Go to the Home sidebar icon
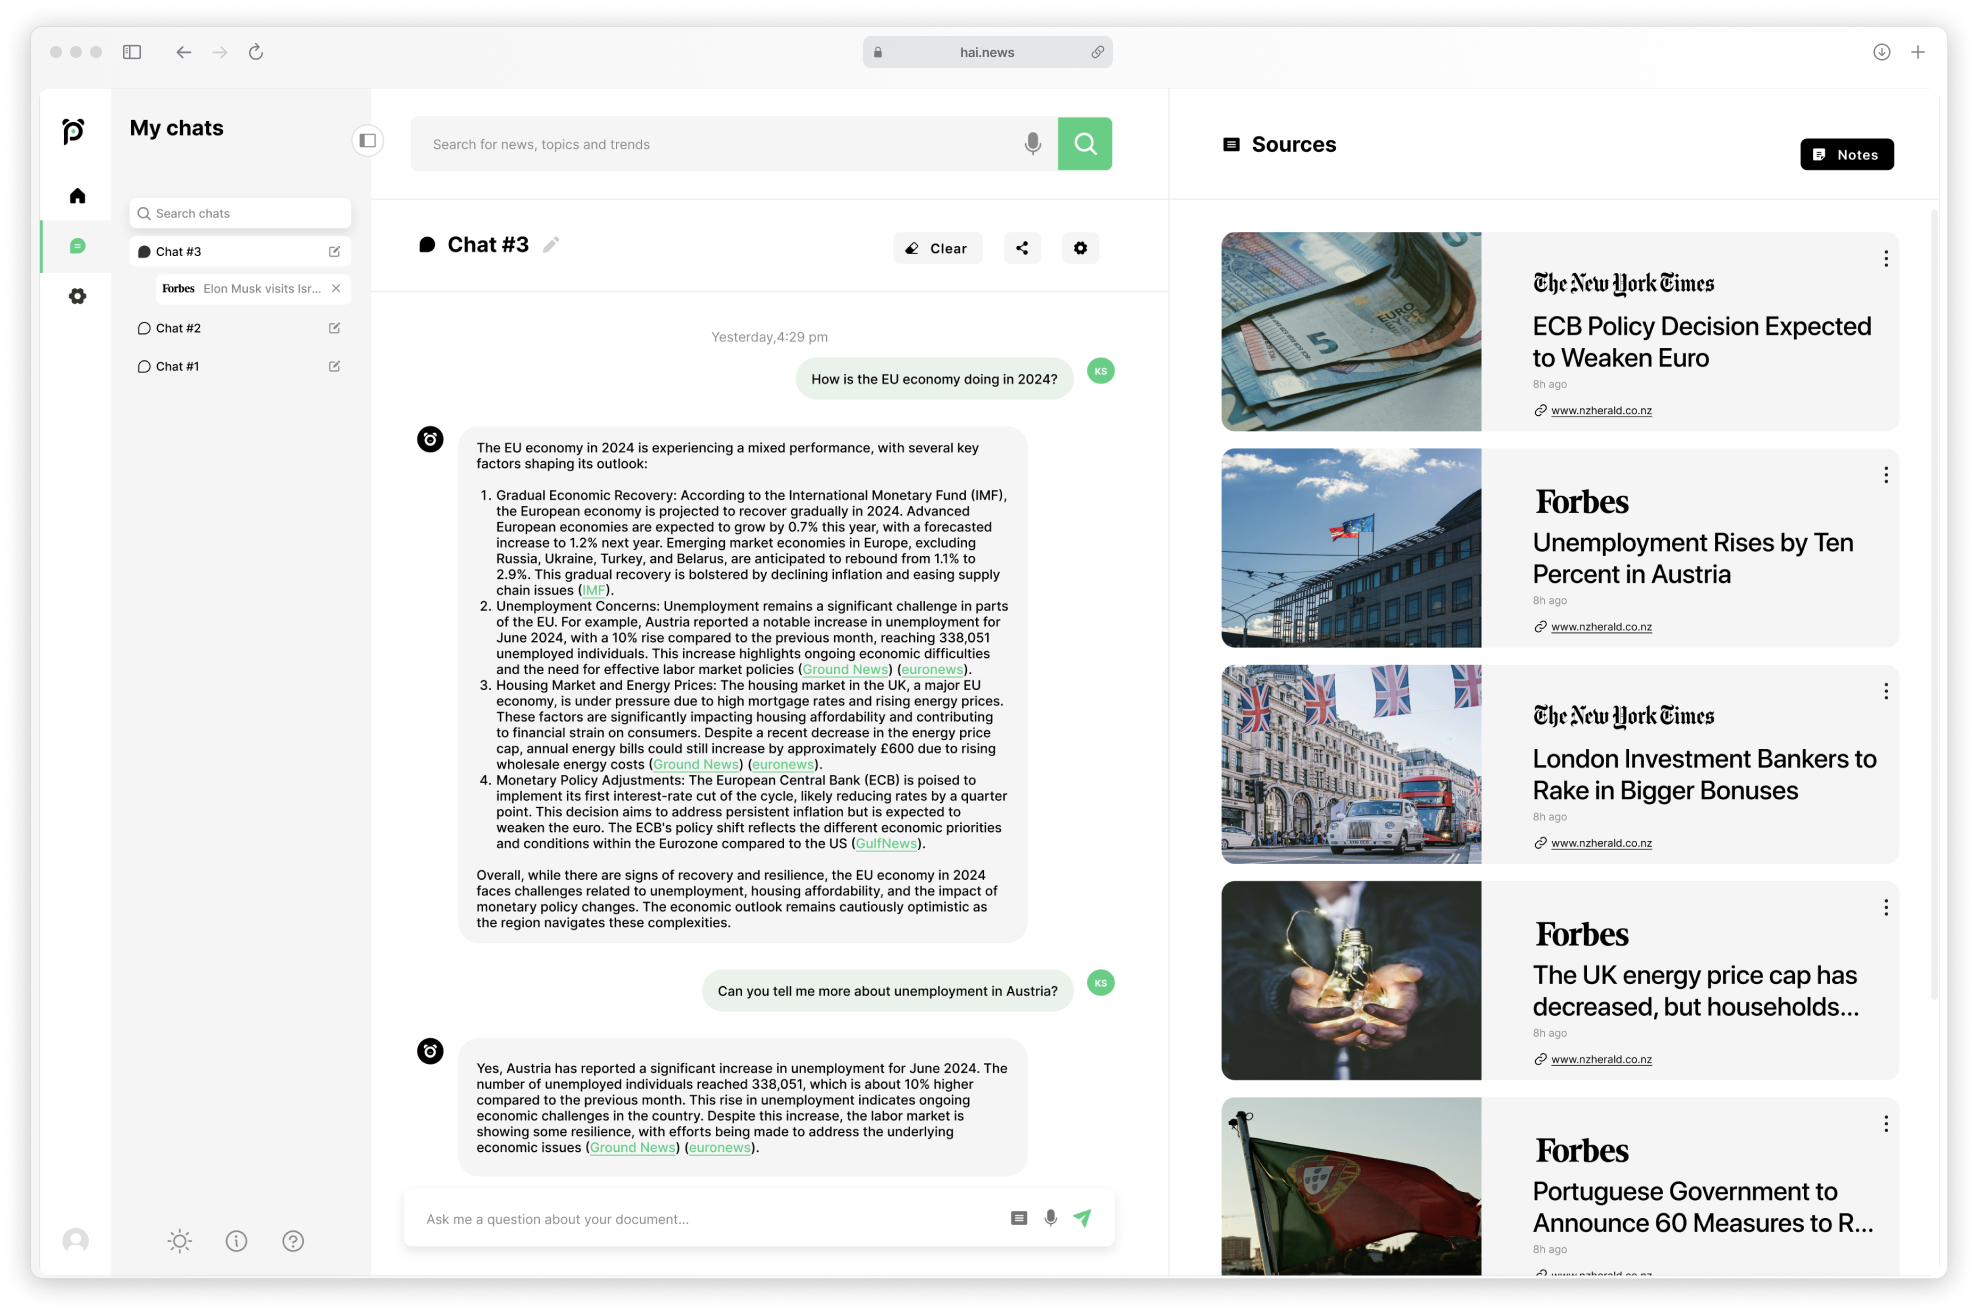The width and height of the screenshot is (1978, 1313). pos(77,196)
